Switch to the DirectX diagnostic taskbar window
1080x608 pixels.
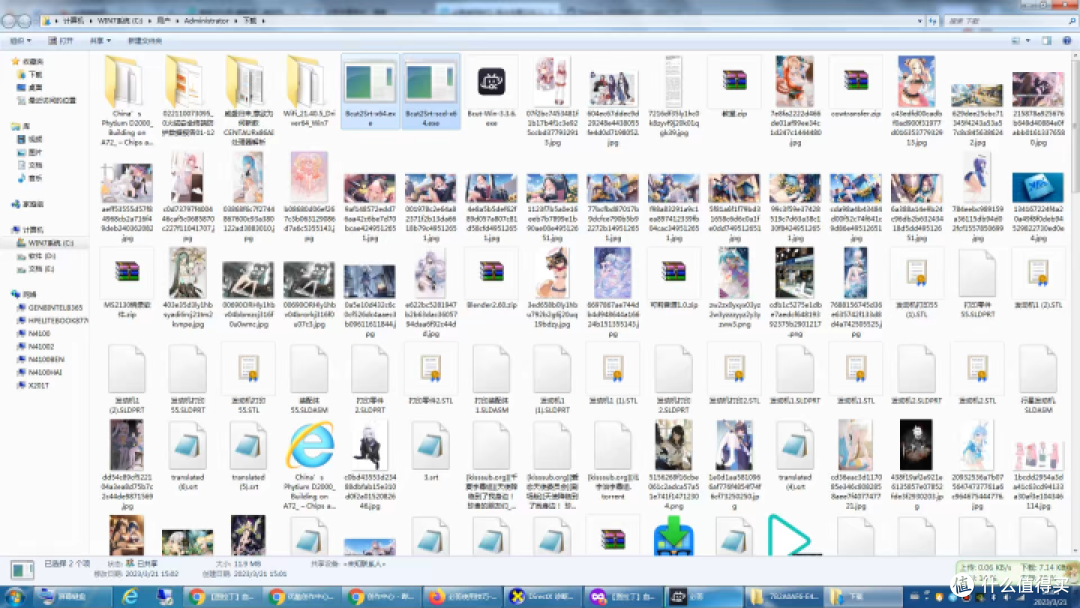tap(543, 596)
